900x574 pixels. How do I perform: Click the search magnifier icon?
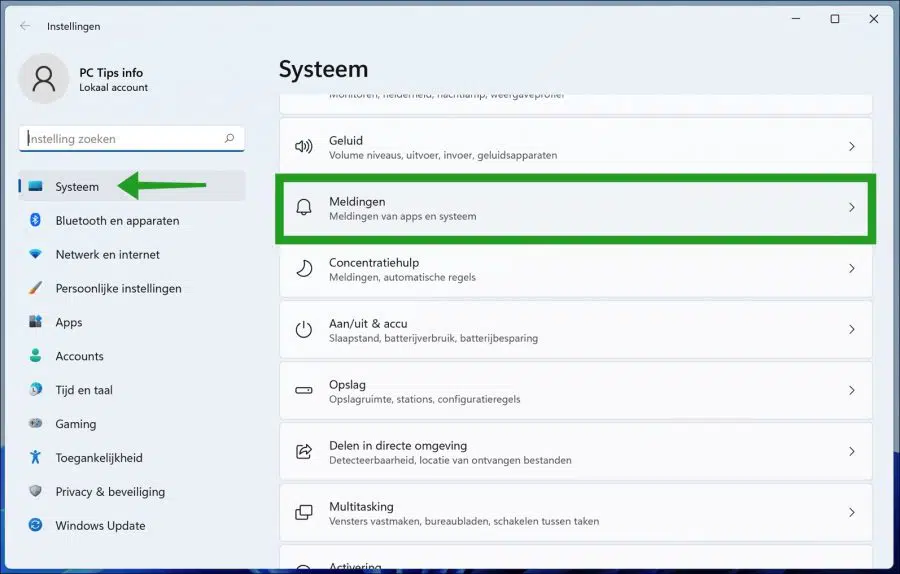(229, 138)
